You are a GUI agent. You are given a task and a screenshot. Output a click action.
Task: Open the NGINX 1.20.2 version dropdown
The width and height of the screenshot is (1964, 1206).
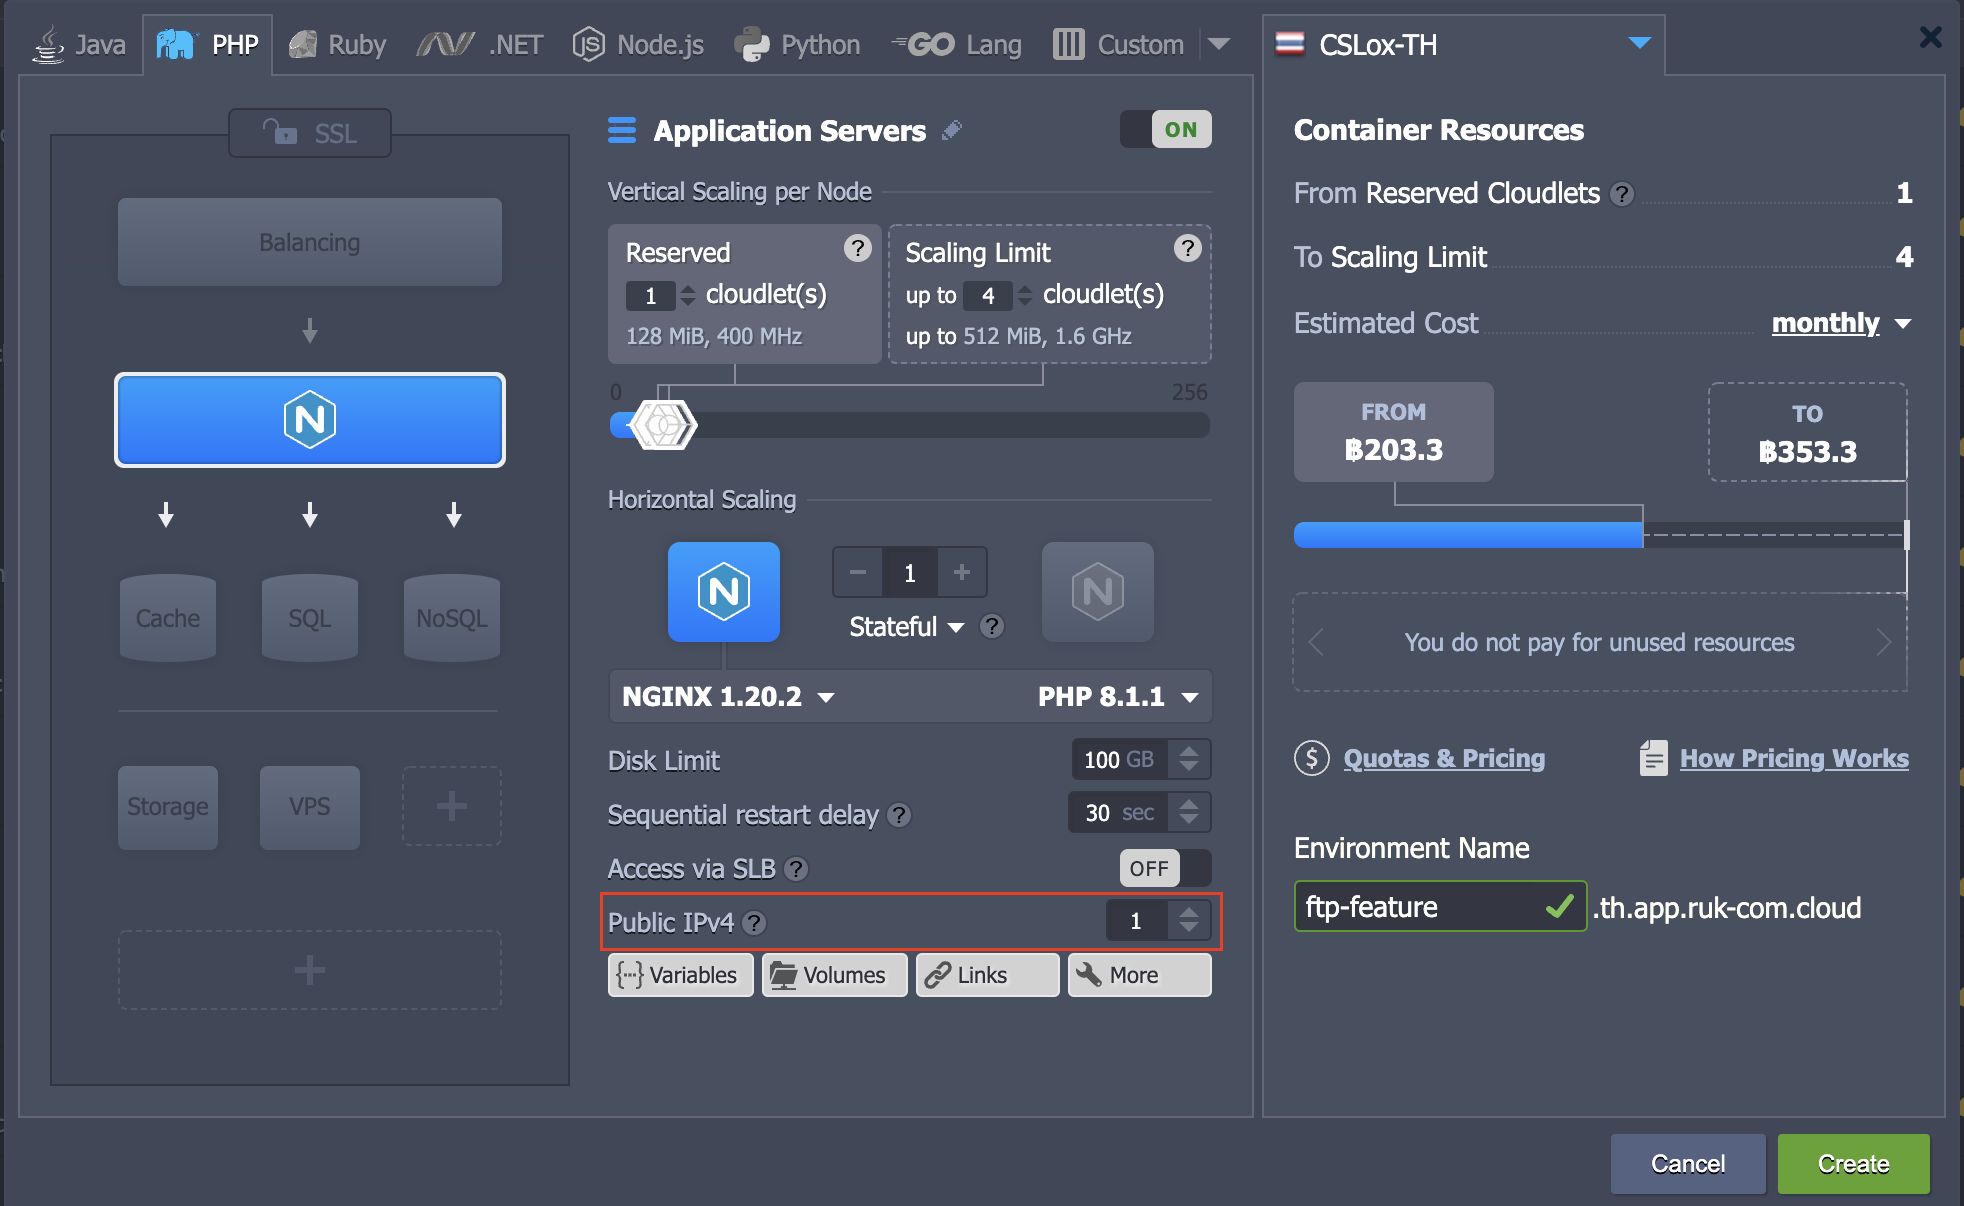728,697
